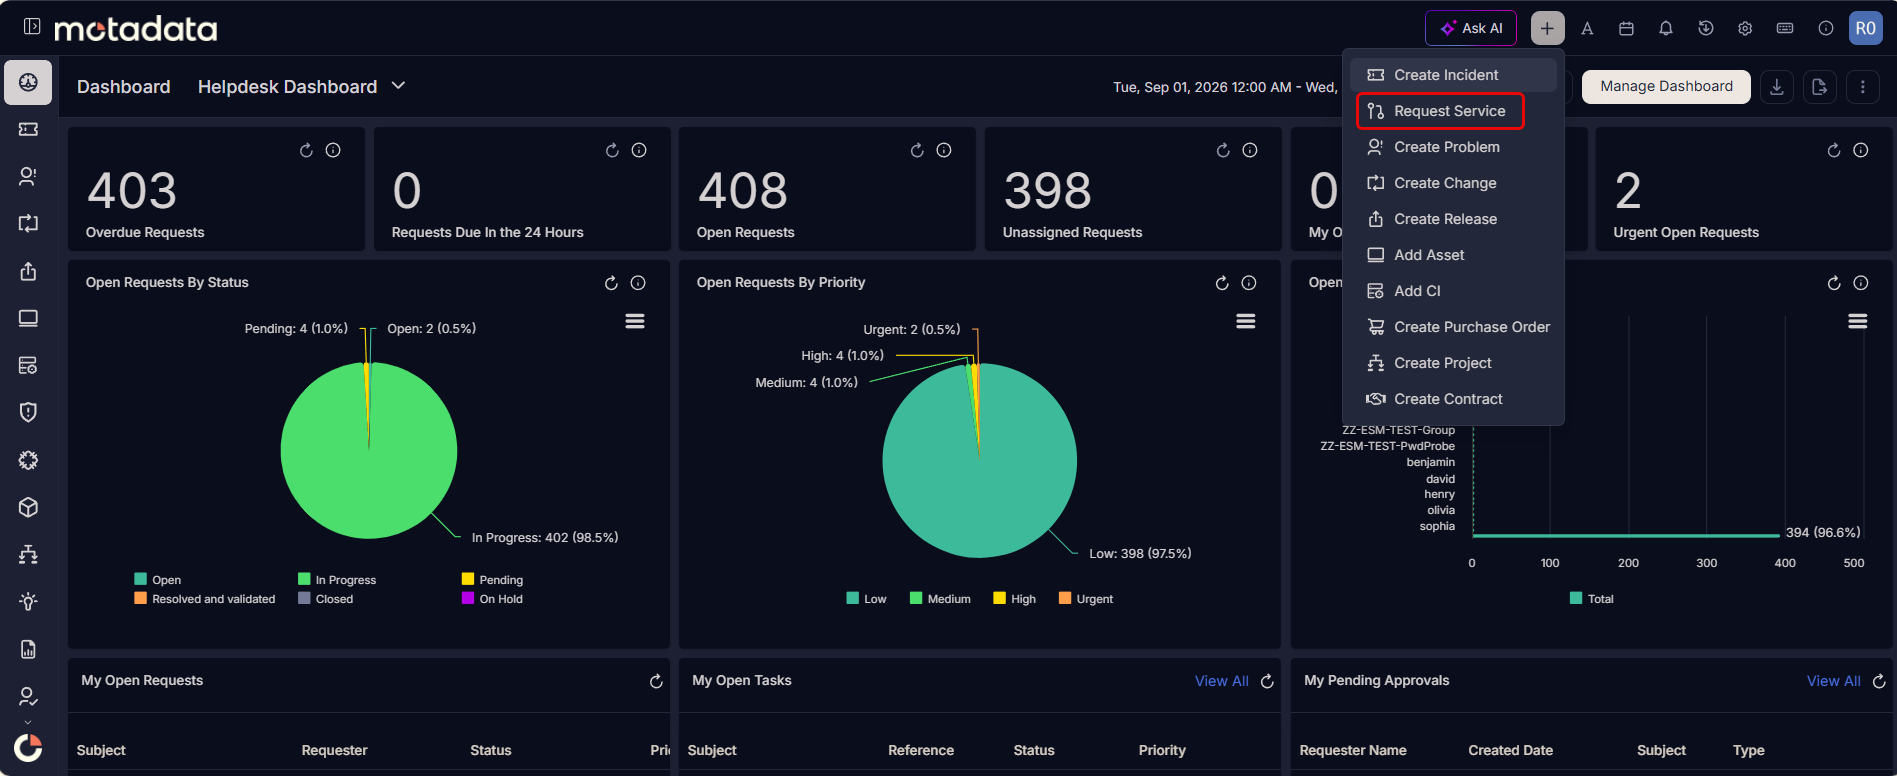Toggle the Pending legend entry in status chart
The height and width of the screenshot is (776, 1897).
492,580
